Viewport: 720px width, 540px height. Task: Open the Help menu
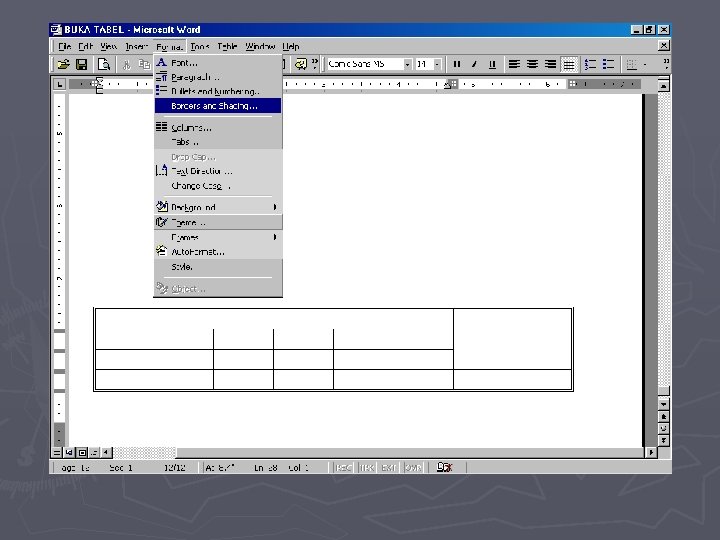[291, 46]
